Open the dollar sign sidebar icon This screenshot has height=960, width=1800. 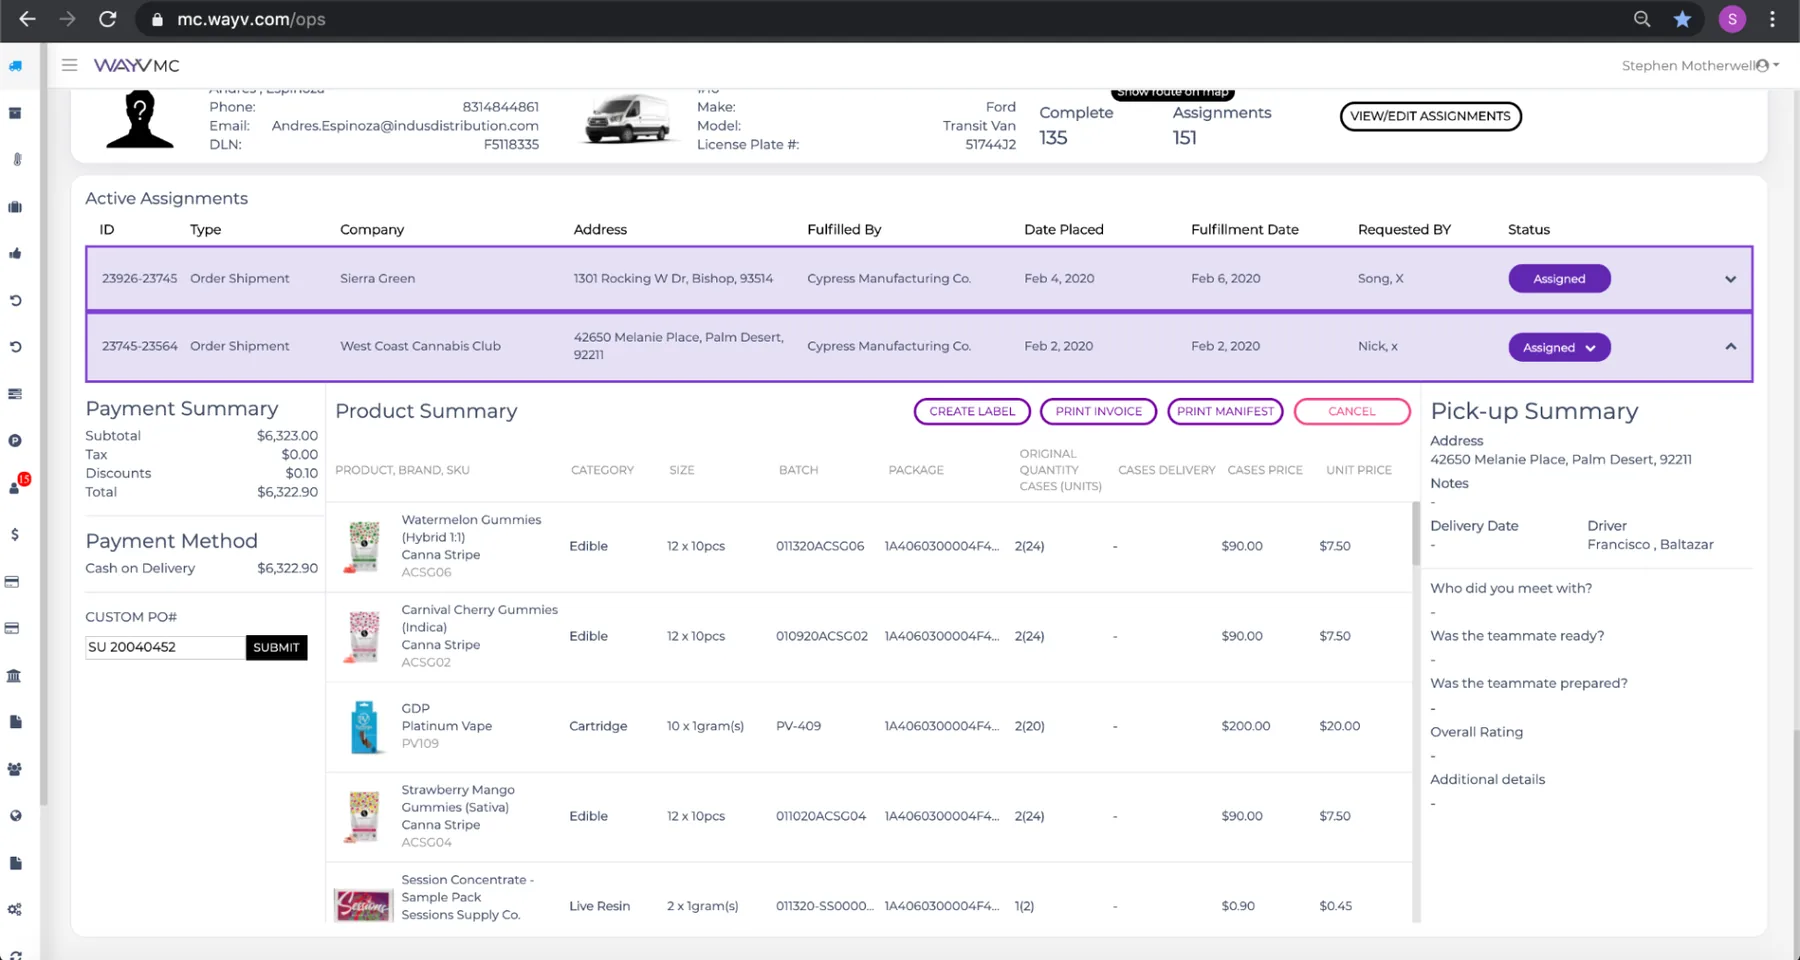point(15,534)
